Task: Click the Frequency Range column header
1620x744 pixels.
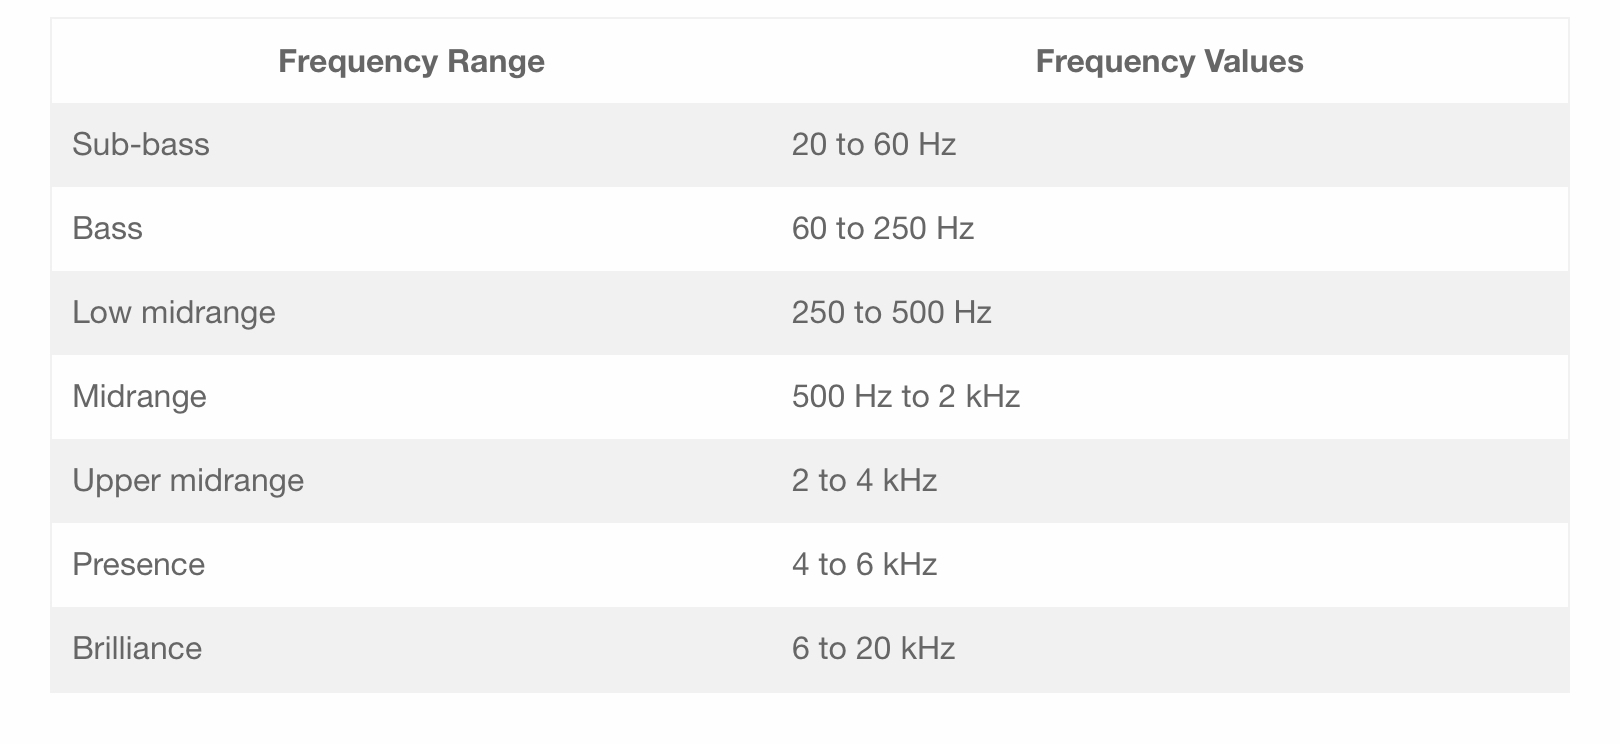Action: pos(411,62)
